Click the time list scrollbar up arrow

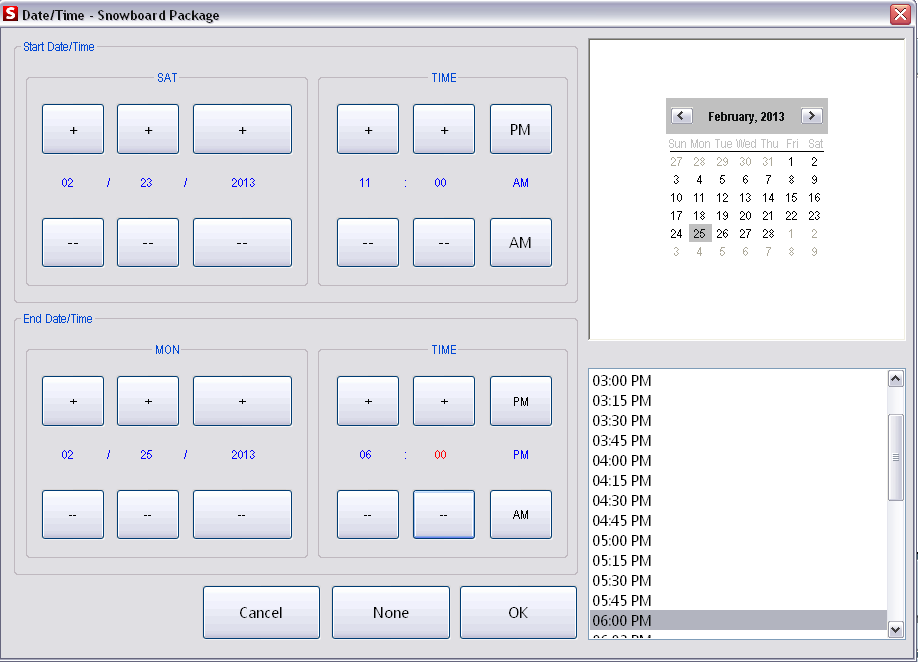click(x=897, y=377)
